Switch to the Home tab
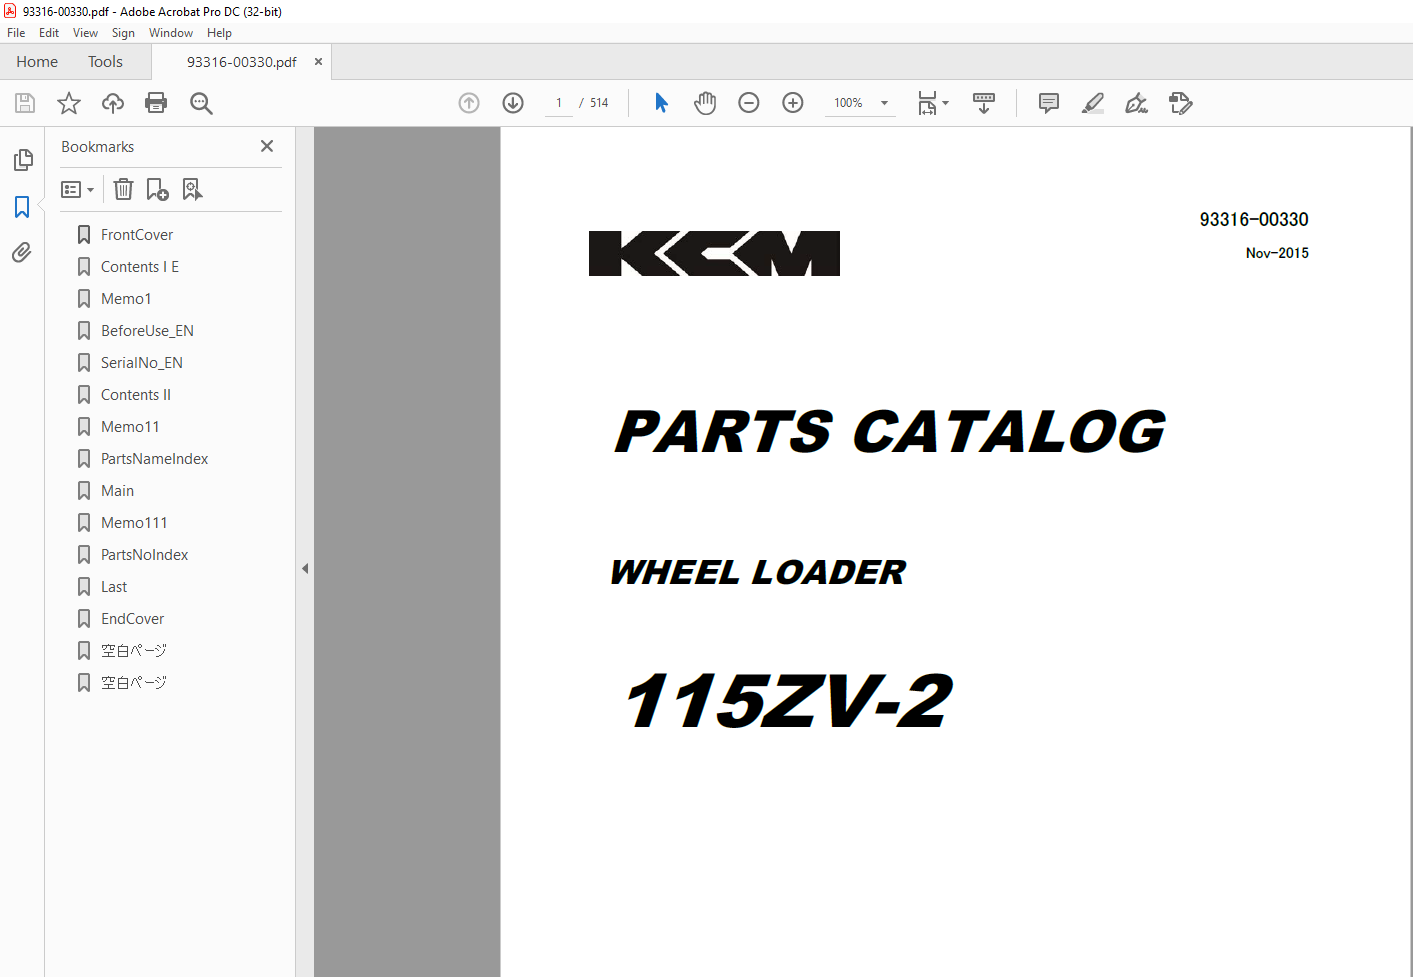 (37, 61)
